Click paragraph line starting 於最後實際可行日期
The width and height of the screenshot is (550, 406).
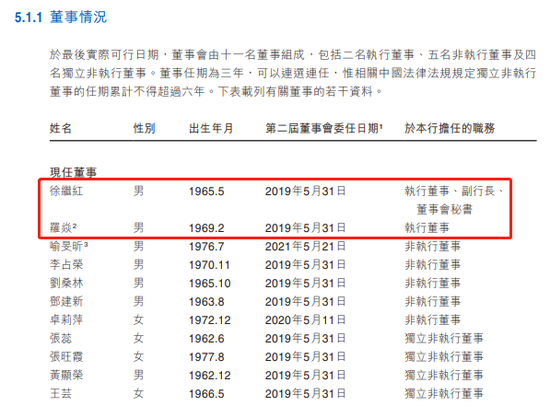293,55
